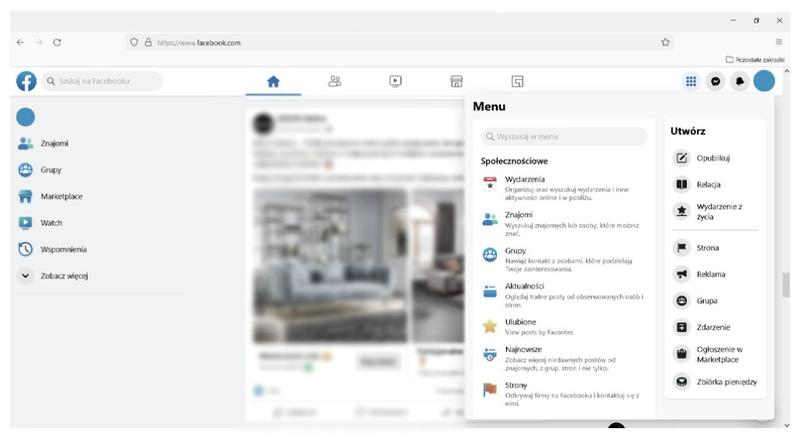The width and height of the screenshot is (800, 439).
Task: Click the shield tracking protection icon
Action: [x=134, y=42]
